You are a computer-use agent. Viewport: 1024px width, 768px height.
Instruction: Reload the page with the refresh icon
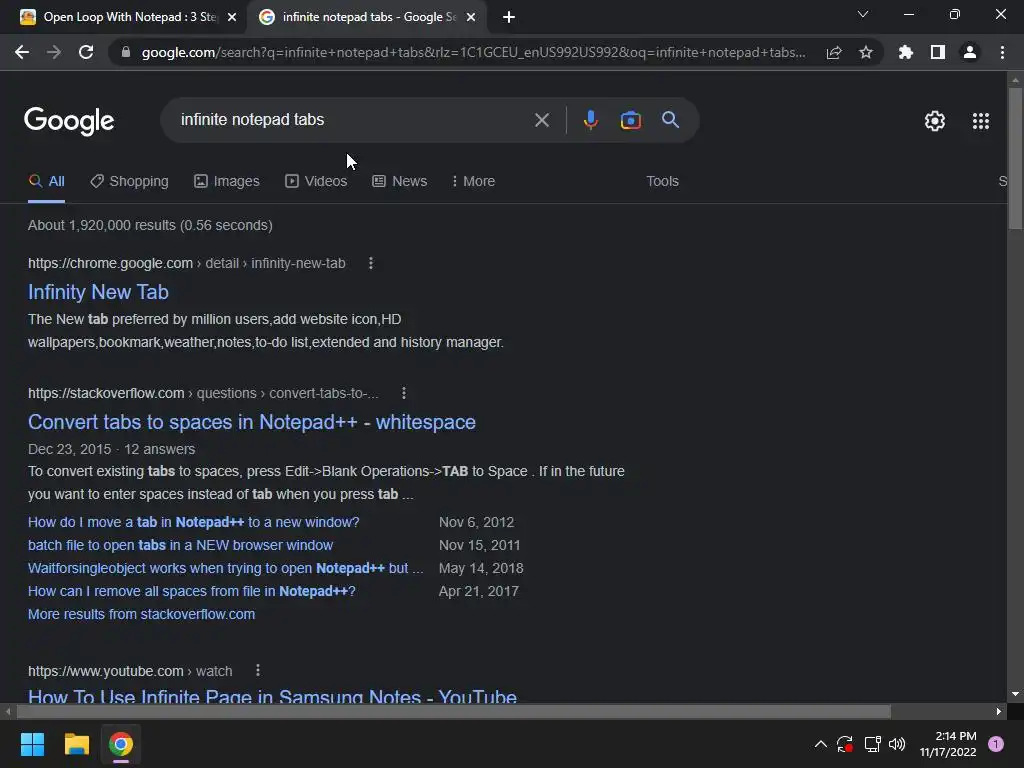(86, 52)
